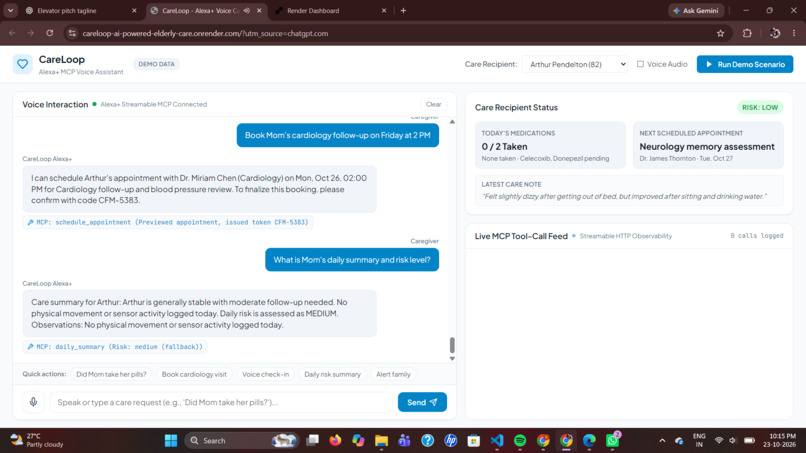This screenshot has width=806, height=453.
Task: Launch Firefox from the taskbar
Action: pyautogui.click(x=335, y=441)
